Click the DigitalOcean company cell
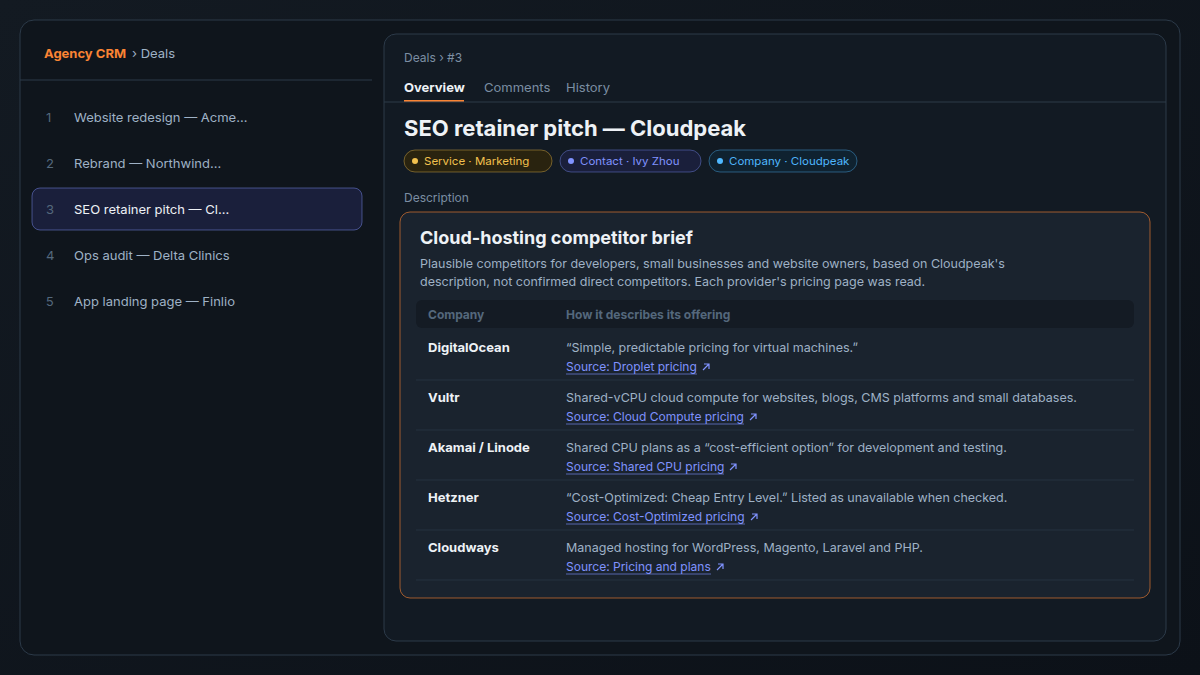 [469, 348]
